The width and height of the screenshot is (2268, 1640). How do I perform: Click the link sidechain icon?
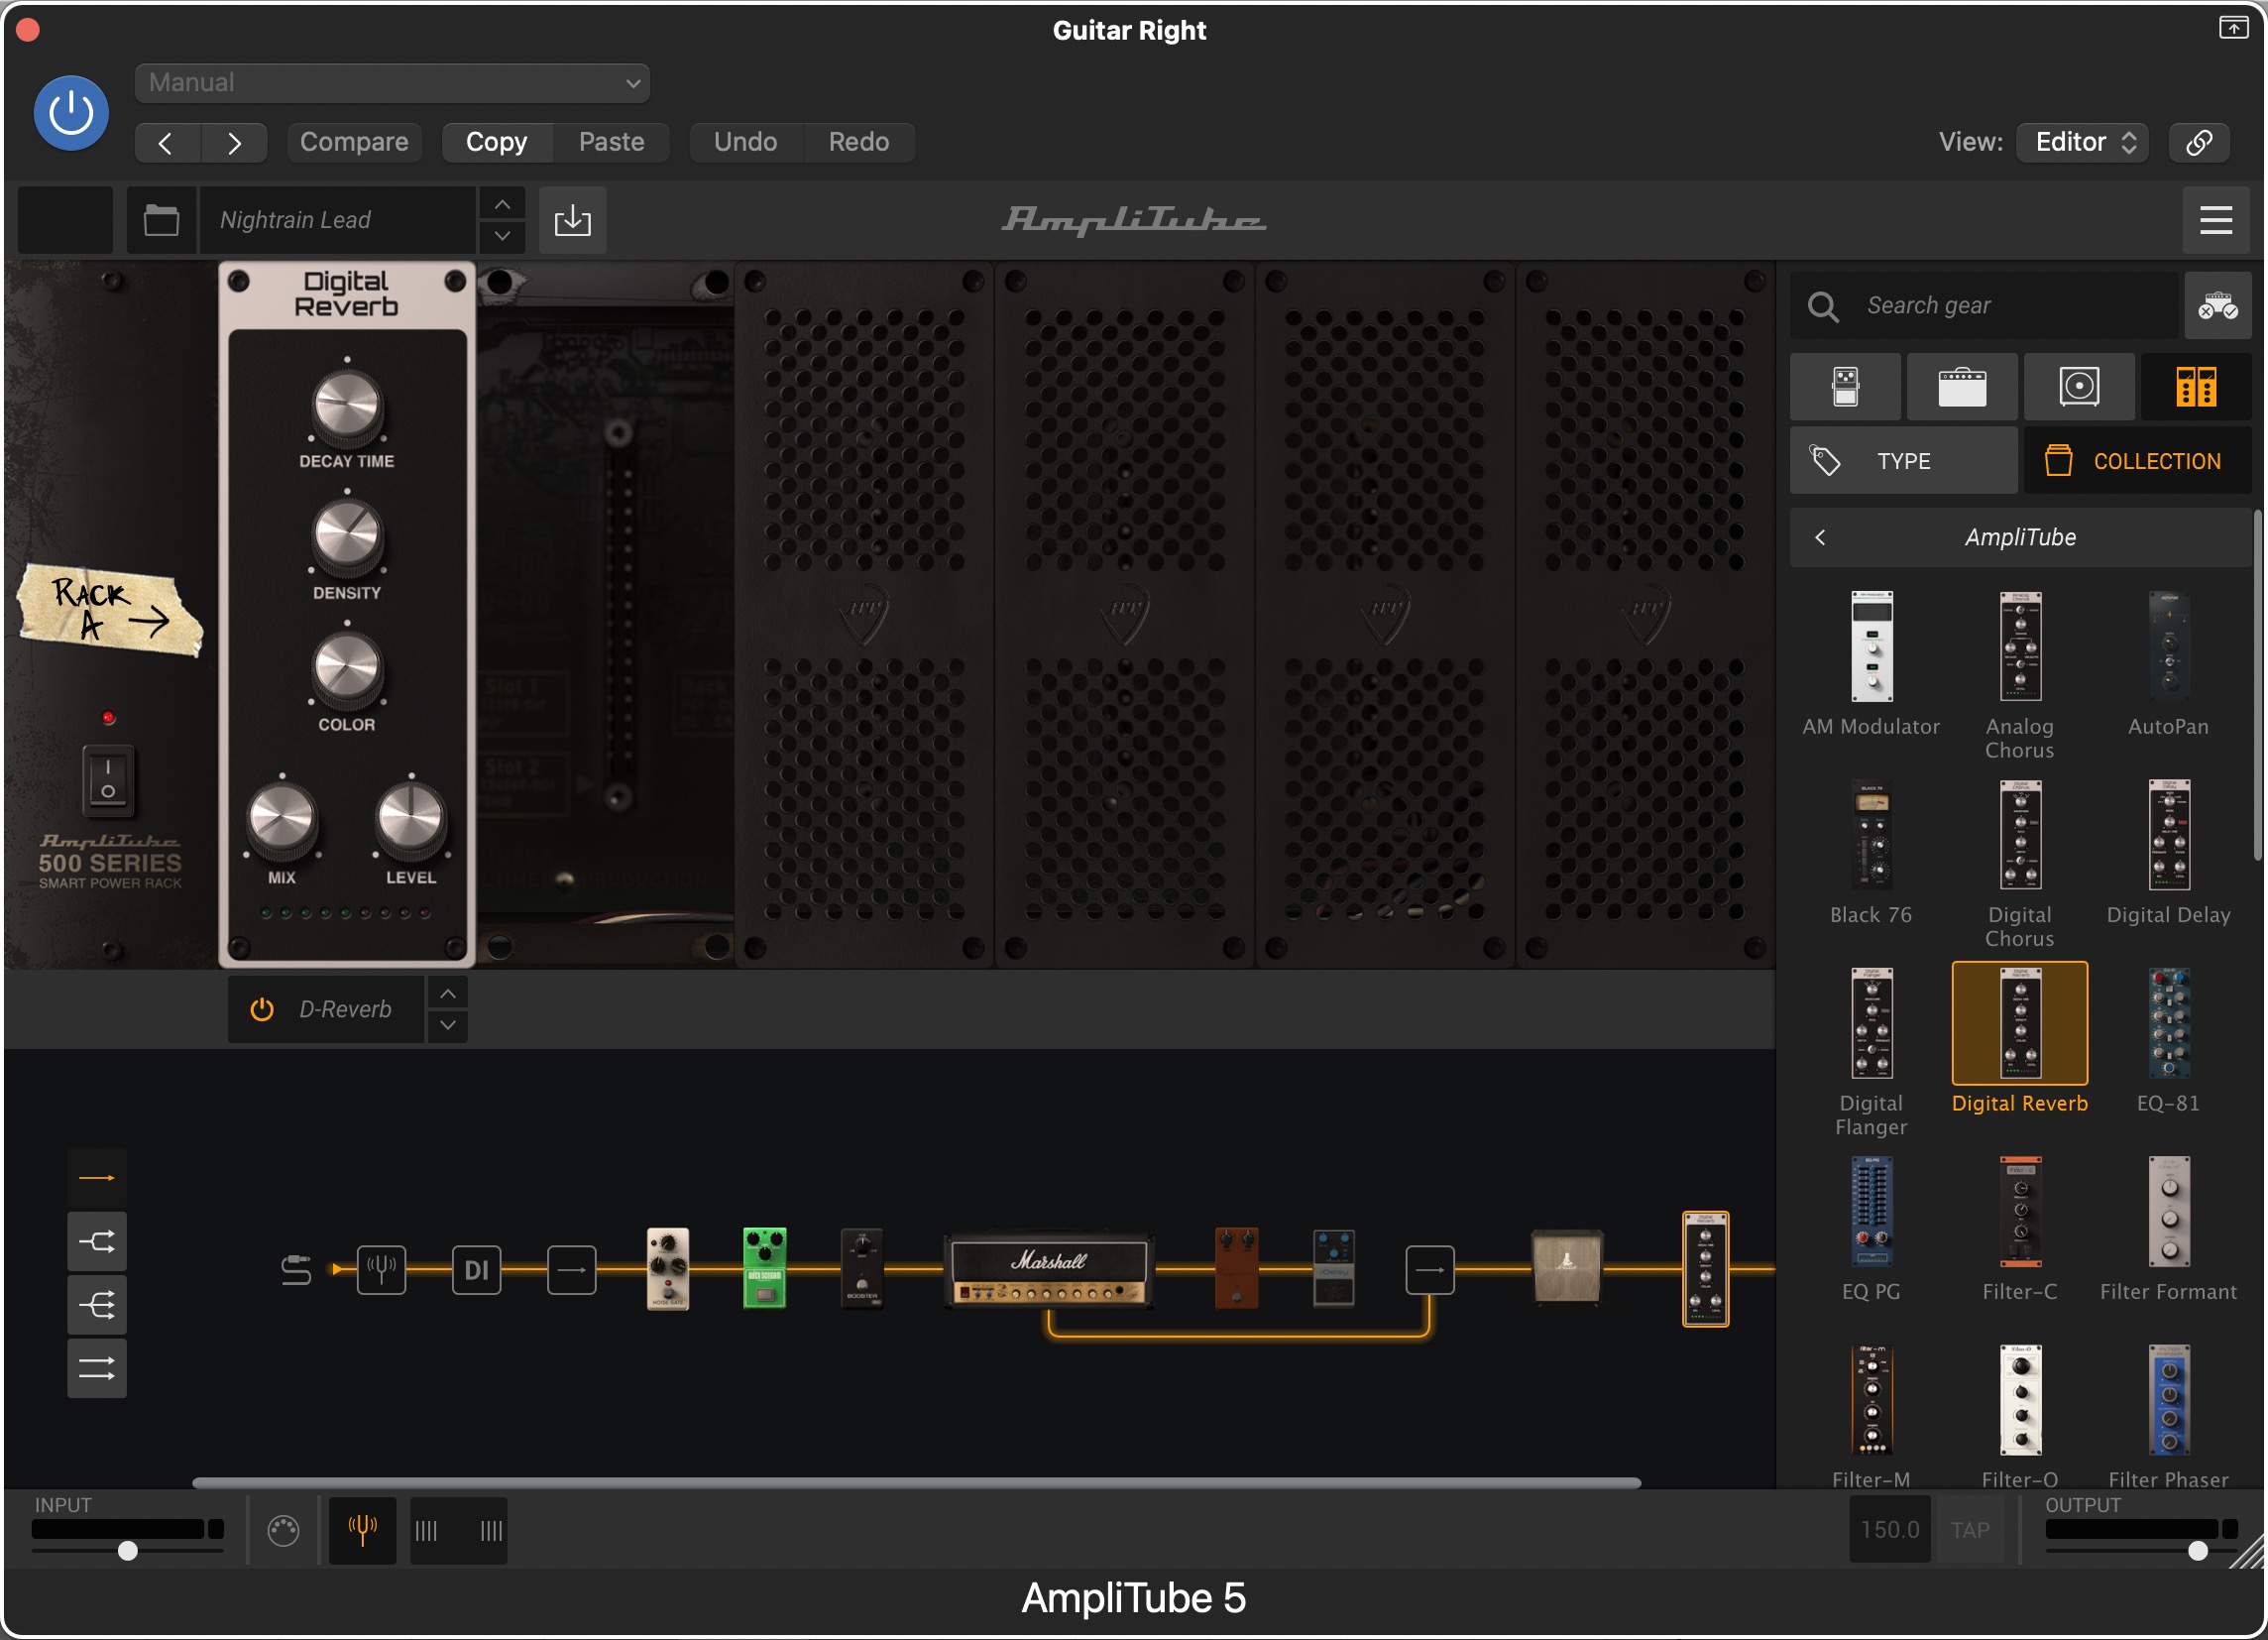[2199, 142]
